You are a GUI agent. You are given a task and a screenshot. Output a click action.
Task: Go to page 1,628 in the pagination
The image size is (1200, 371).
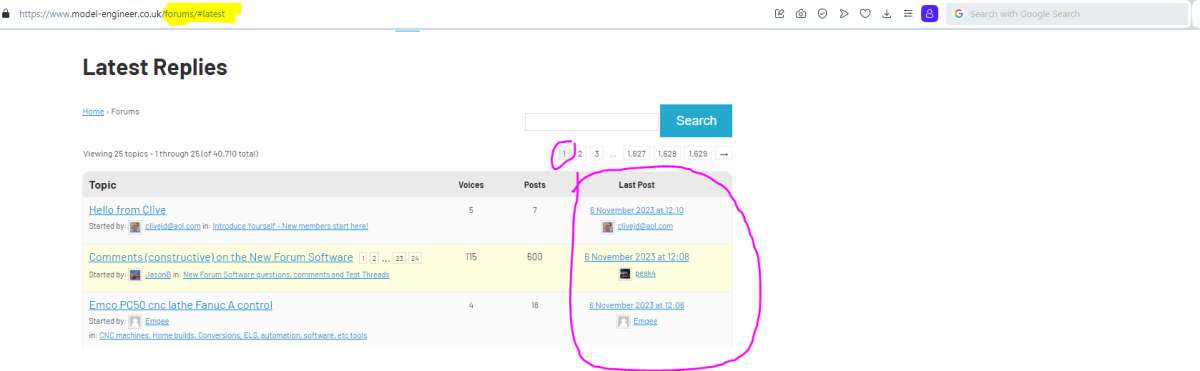click(667, 154)
